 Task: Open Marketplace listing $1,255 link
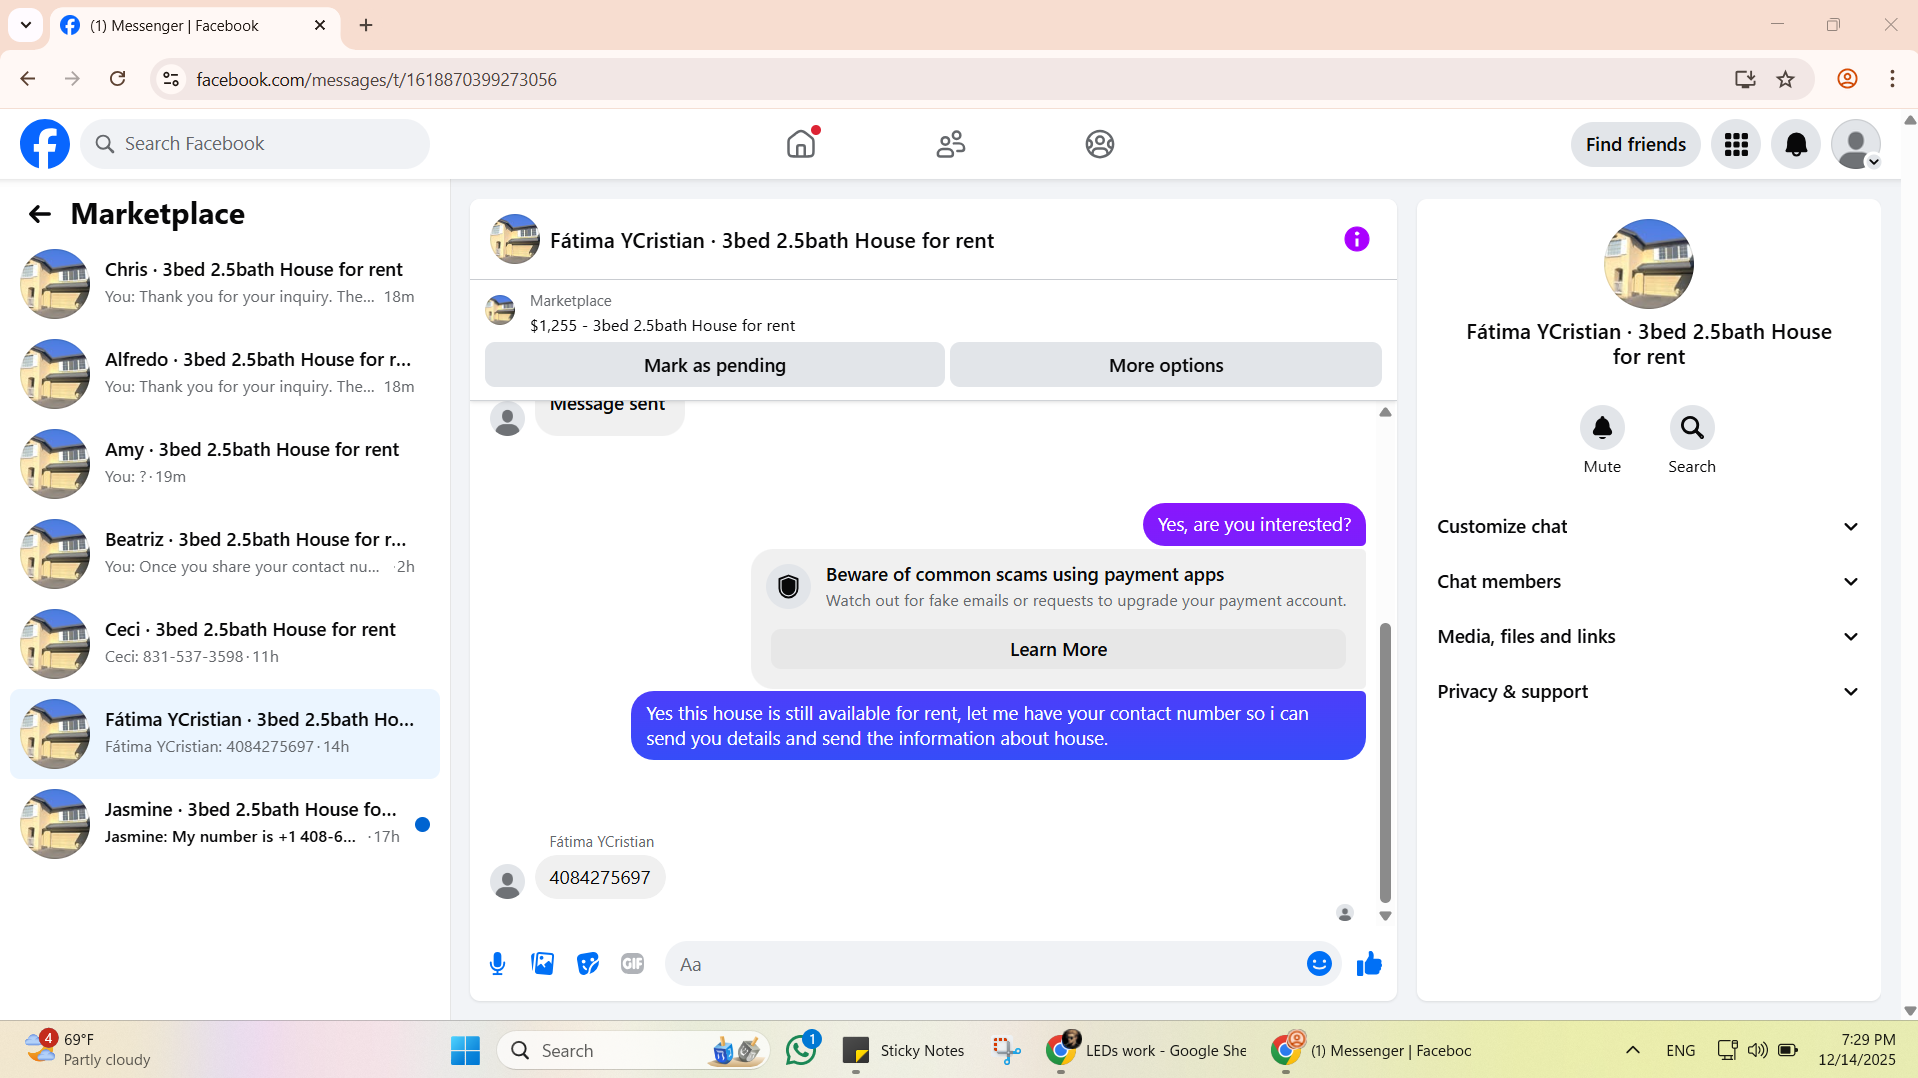[662, 326]
